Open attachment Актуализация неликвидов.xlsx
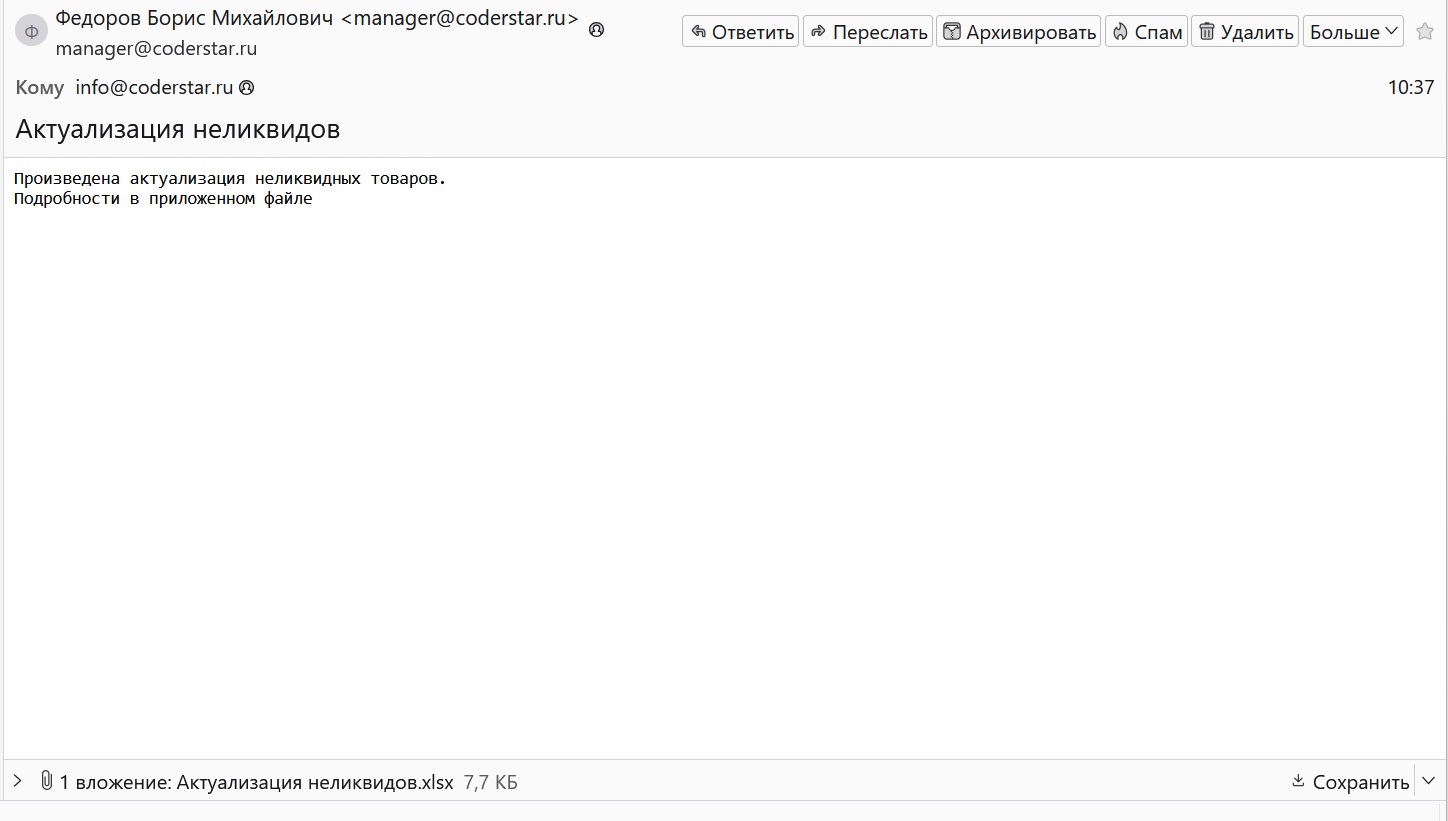 tap(315, 782)
